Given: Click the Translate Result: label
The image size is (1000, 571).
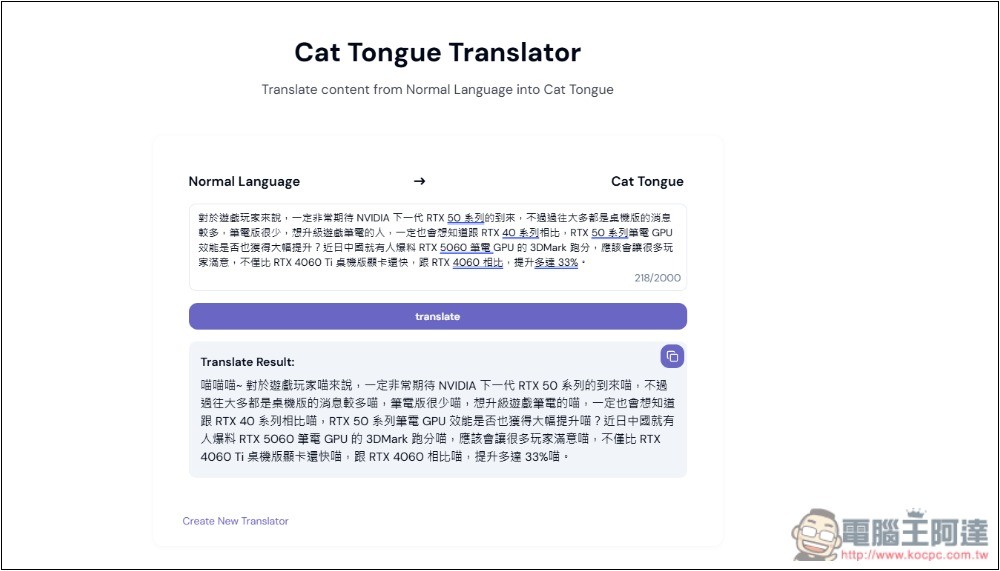Looking at the screenshot, I should click(x=247, y=362).
